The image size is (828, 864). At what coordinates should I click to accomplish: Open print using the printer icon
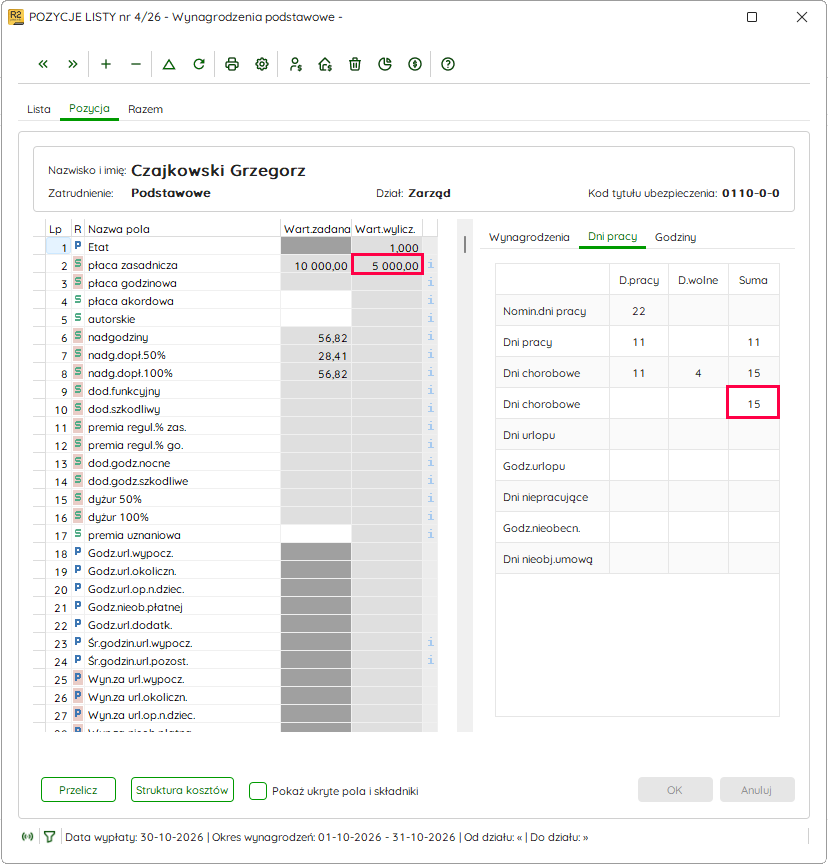pos(232,64)
